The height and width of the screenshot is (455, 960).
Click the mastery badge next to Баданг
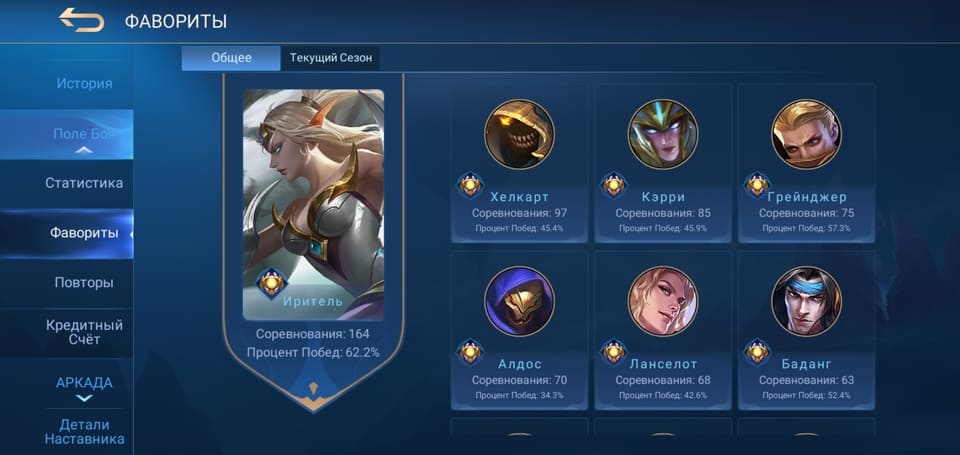[757, 352]
